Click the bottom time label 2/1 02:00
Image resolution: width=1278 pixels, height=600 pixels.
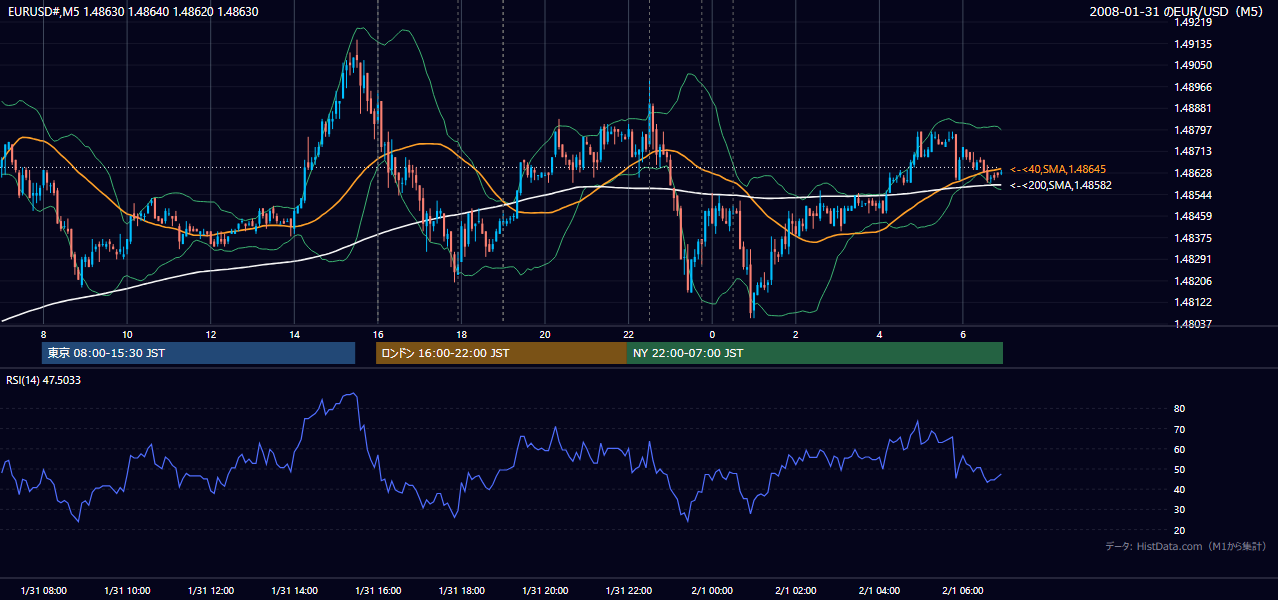click(x=796, y=591)
